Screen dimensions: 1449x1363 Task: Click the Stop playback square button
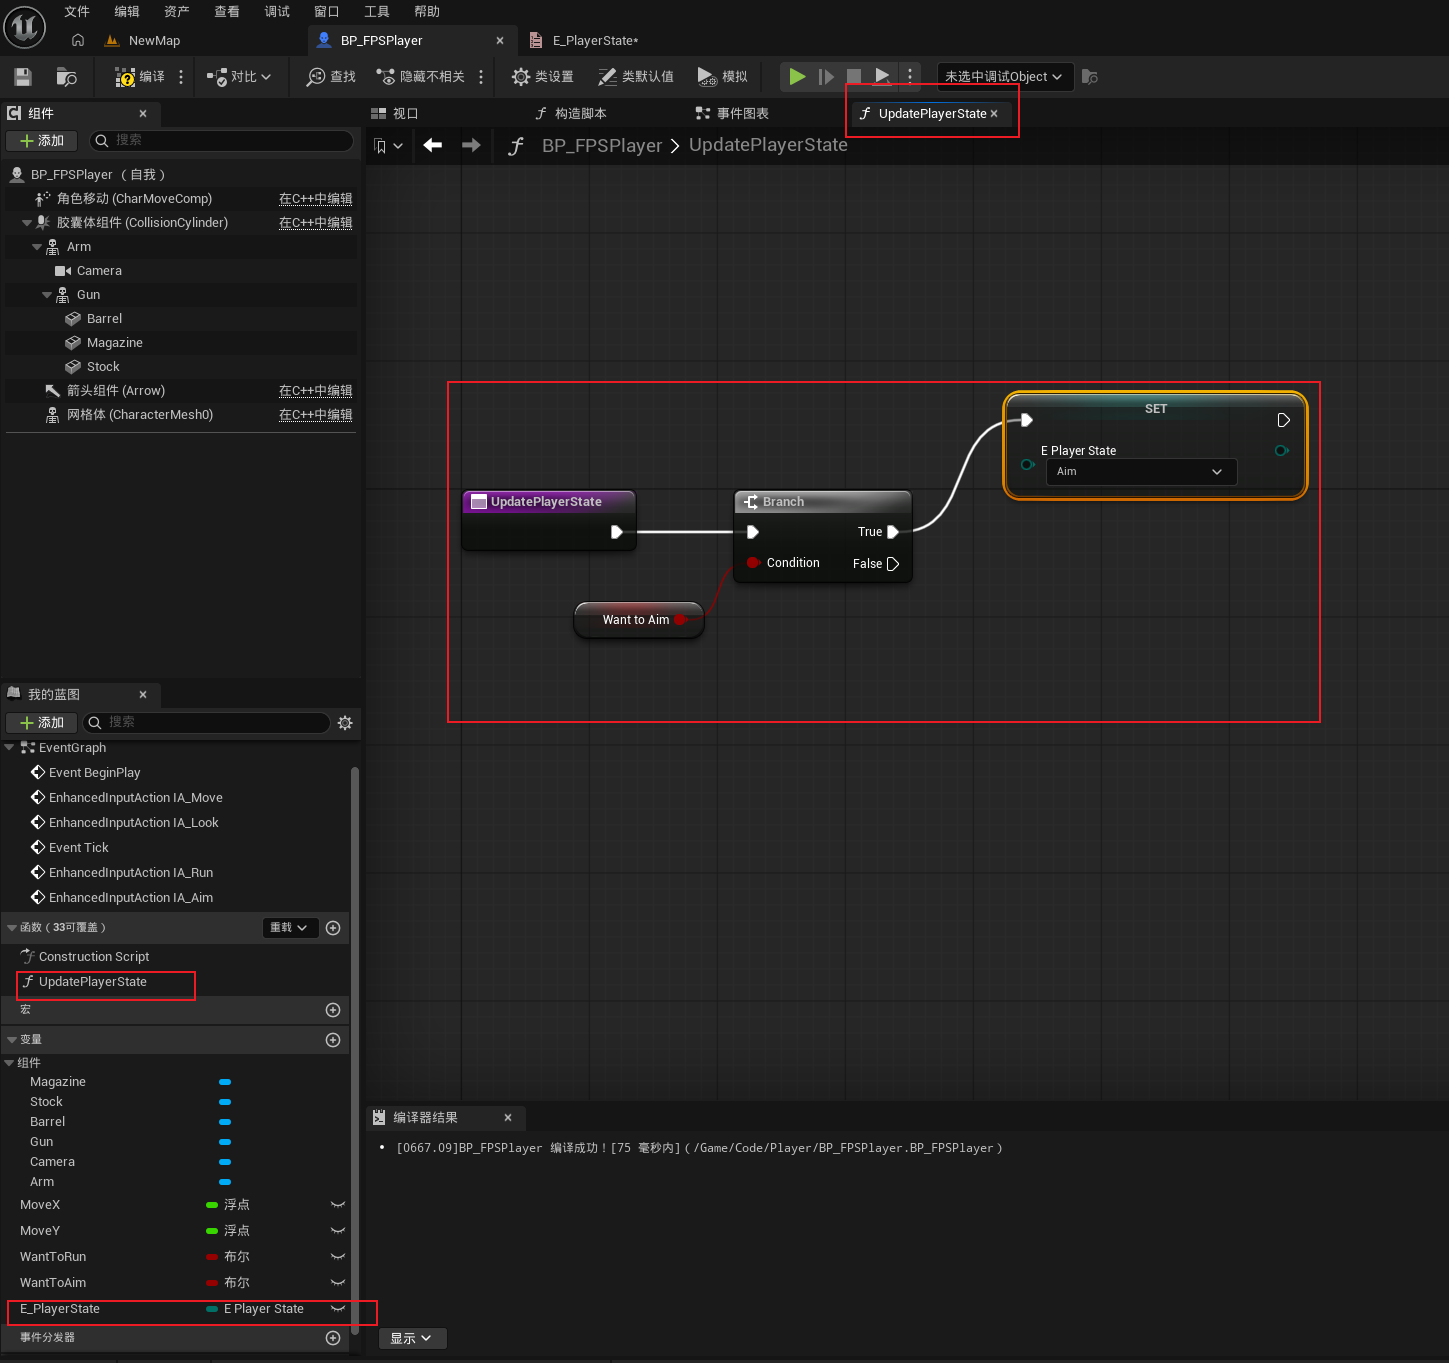tap(854, 76)
